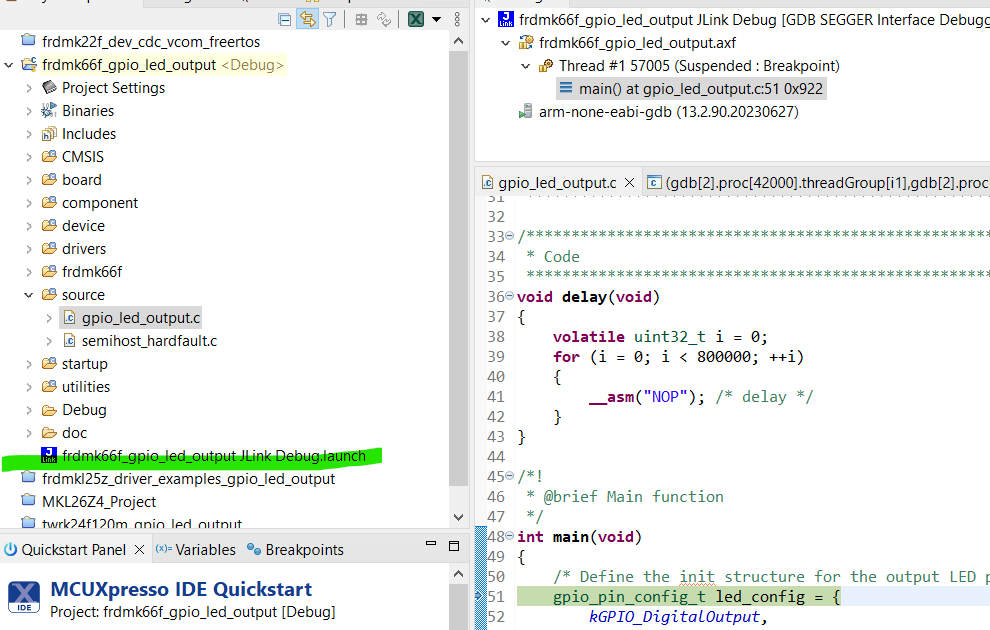Click the Project Settings icon
Viewport: 990px width, 630px height.
(x=49, y=87)
